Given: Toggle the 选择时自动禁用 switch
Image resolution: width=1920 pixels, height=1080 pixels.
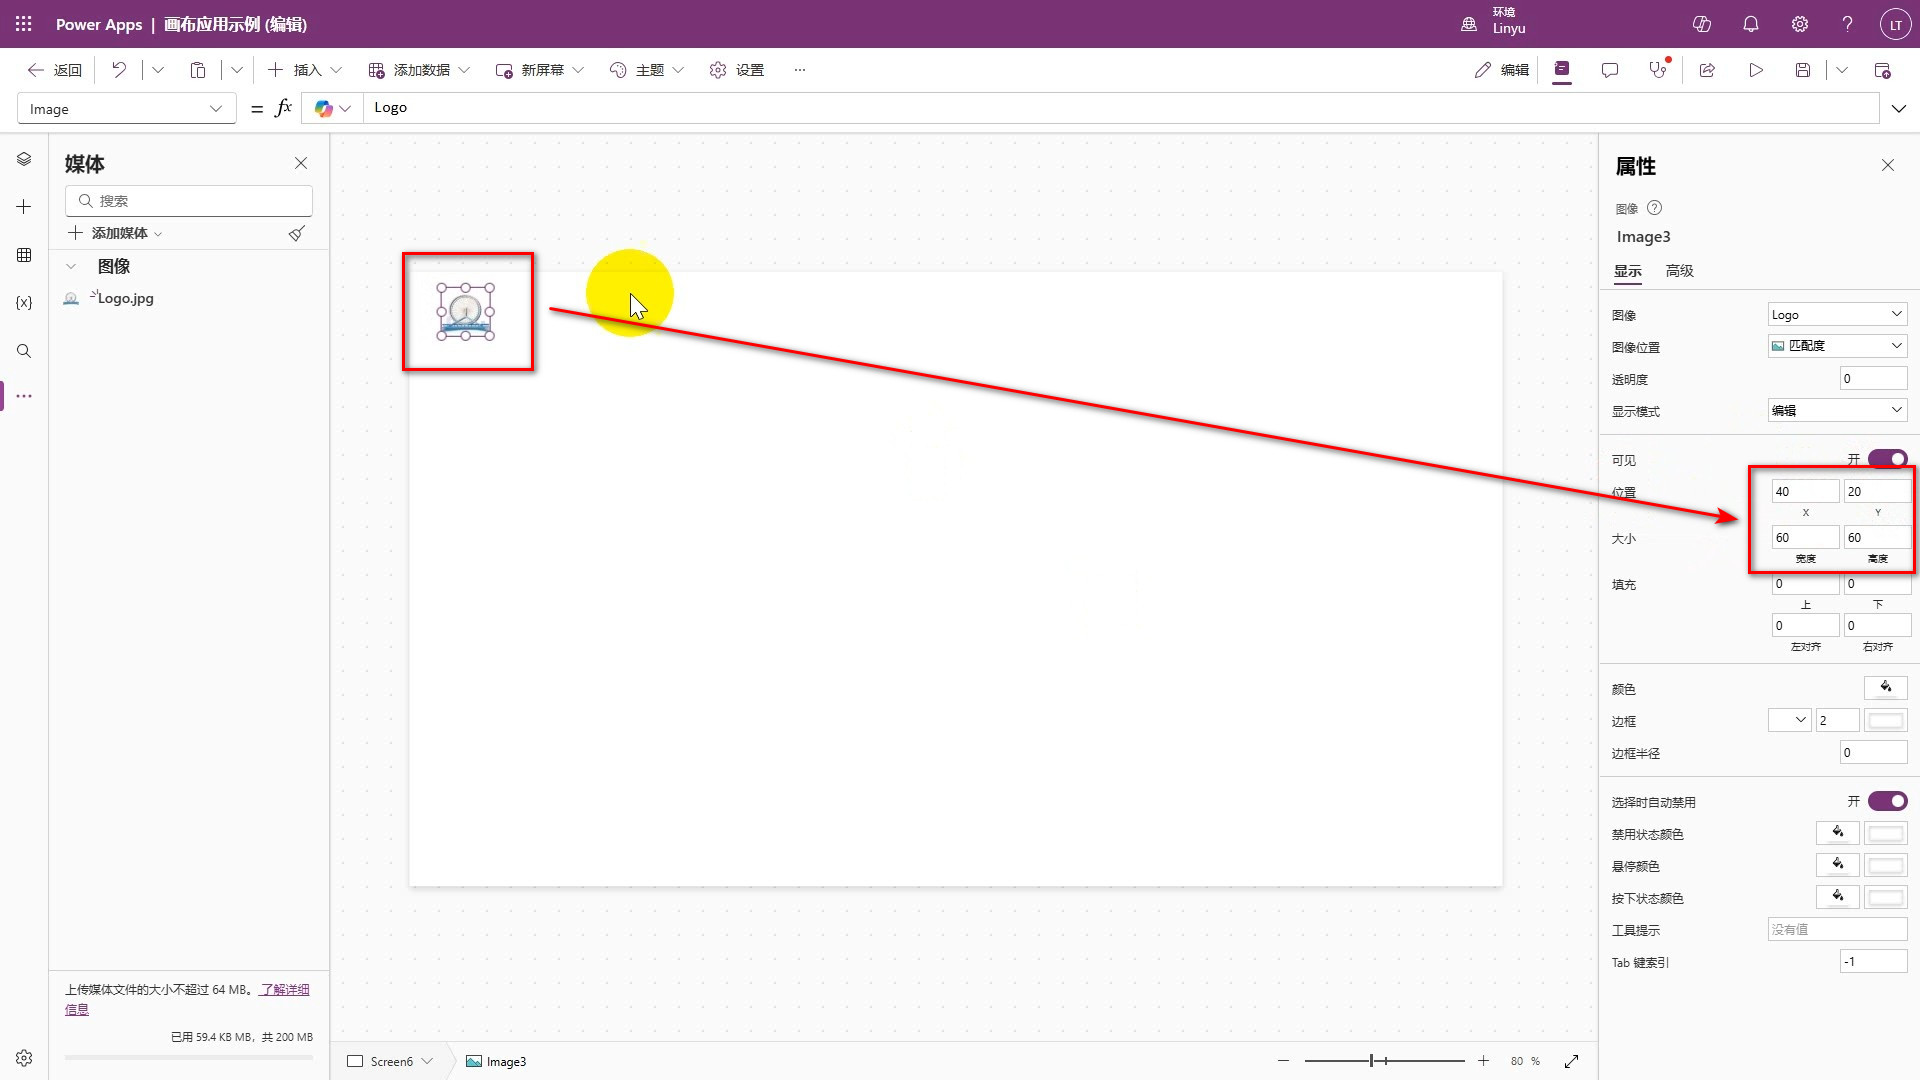Looking at the screenshot, I should click(1887, 801).
